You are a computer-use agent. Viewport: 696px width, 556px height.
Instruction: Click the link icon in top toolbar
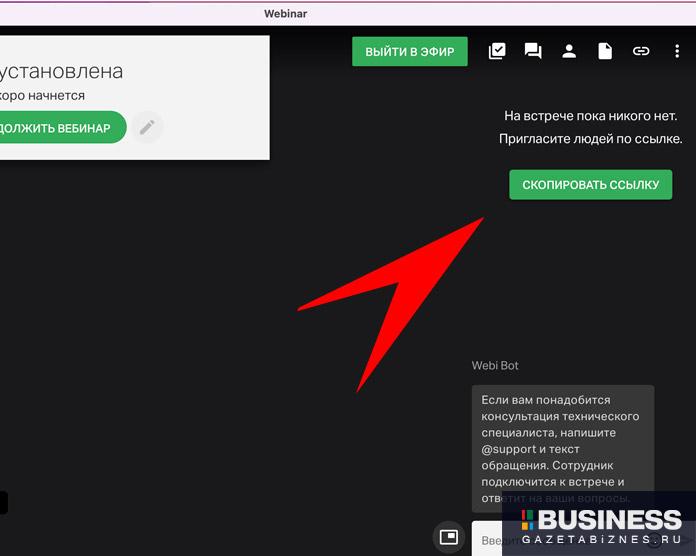point(641,52)
